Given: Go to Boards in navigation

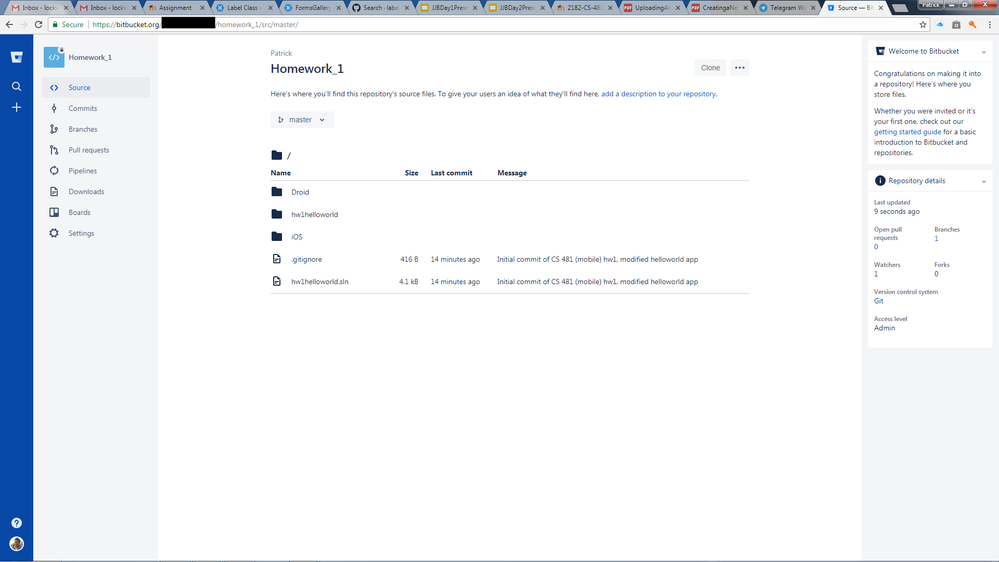Looking at the screenshot, I should pos(96,213).
